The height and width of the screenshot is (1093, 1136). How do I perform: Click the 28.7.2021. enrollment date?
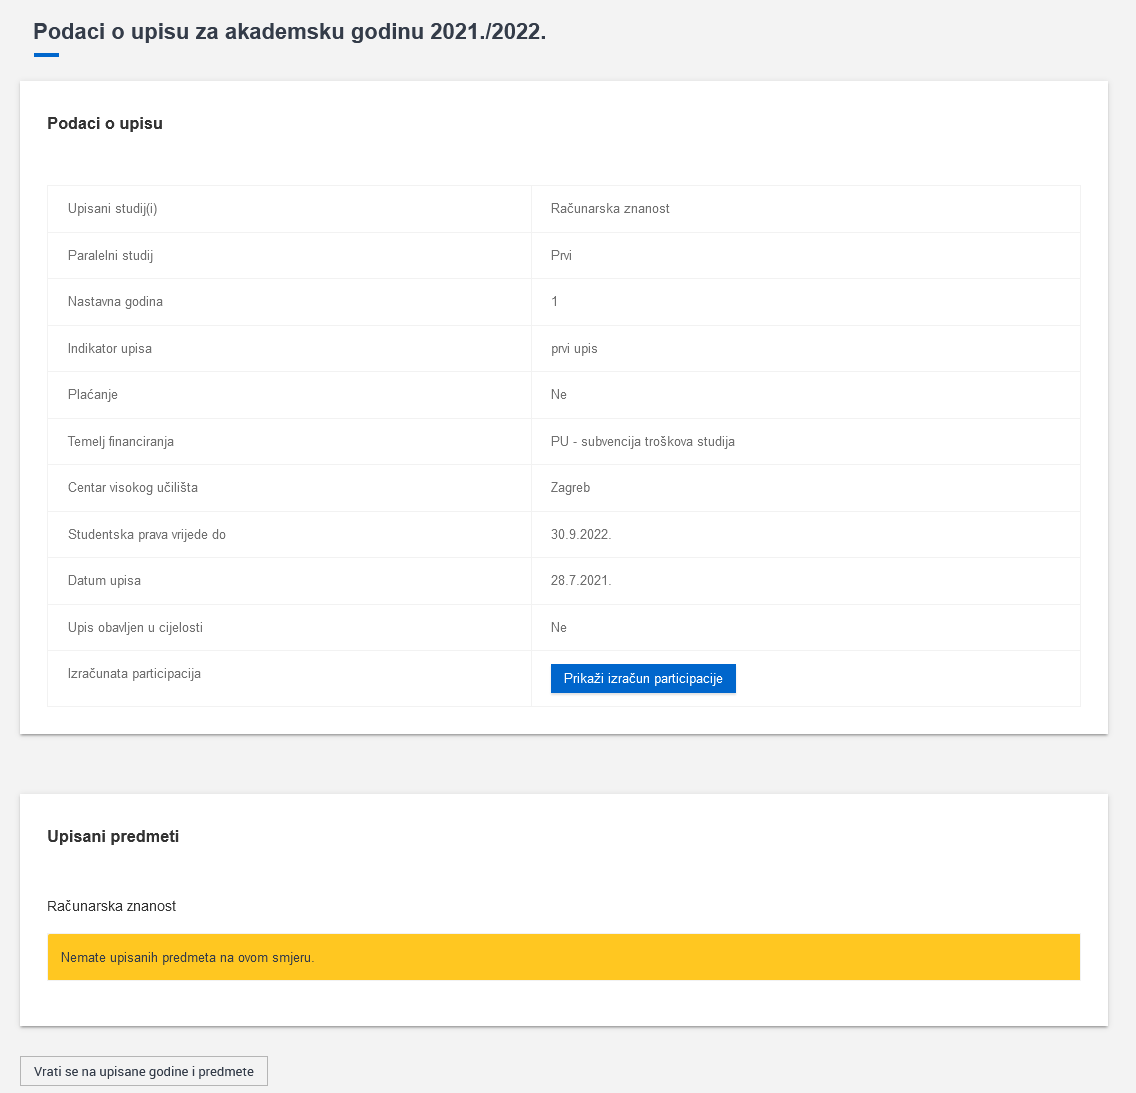pyautogui.click(x=581, y=580)
